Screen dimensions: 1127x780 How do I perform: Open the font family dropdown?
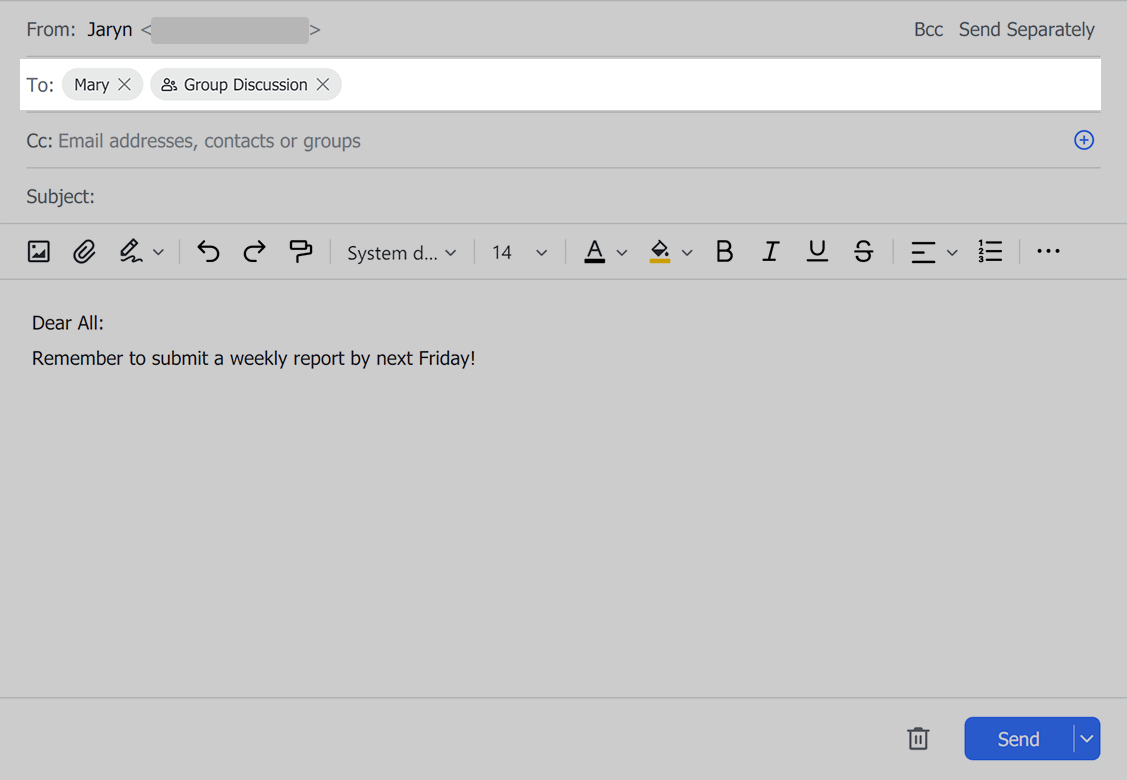point(401,253)
